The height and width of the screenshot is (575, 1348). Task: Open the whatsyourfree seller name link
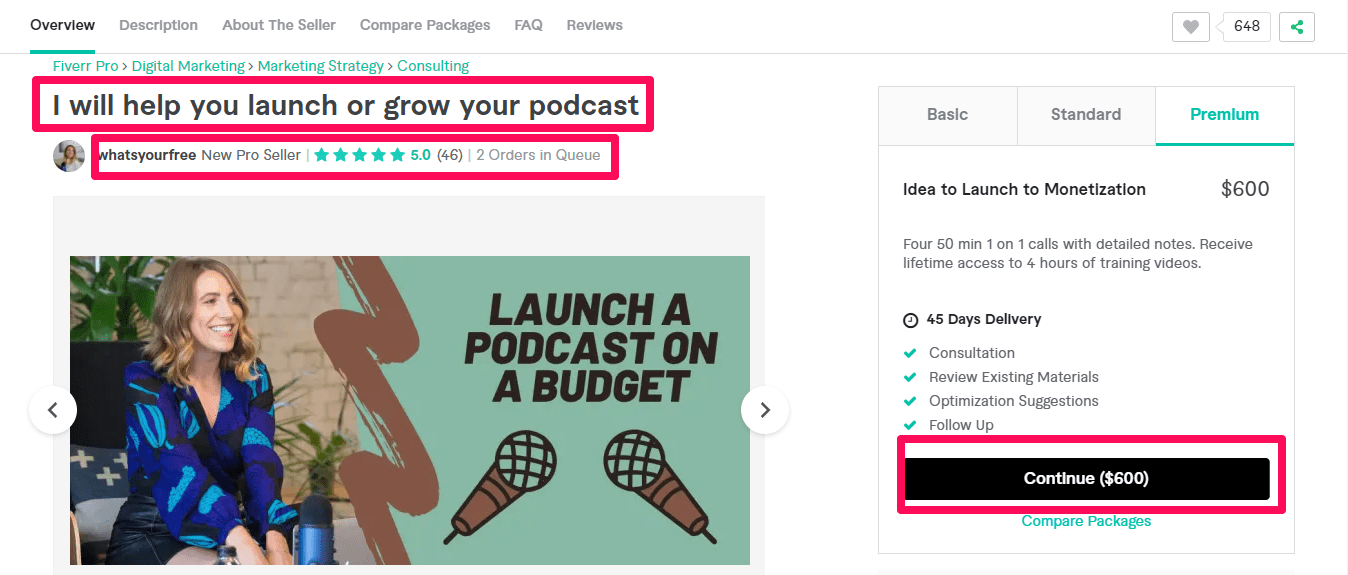[x=148, y=155]
